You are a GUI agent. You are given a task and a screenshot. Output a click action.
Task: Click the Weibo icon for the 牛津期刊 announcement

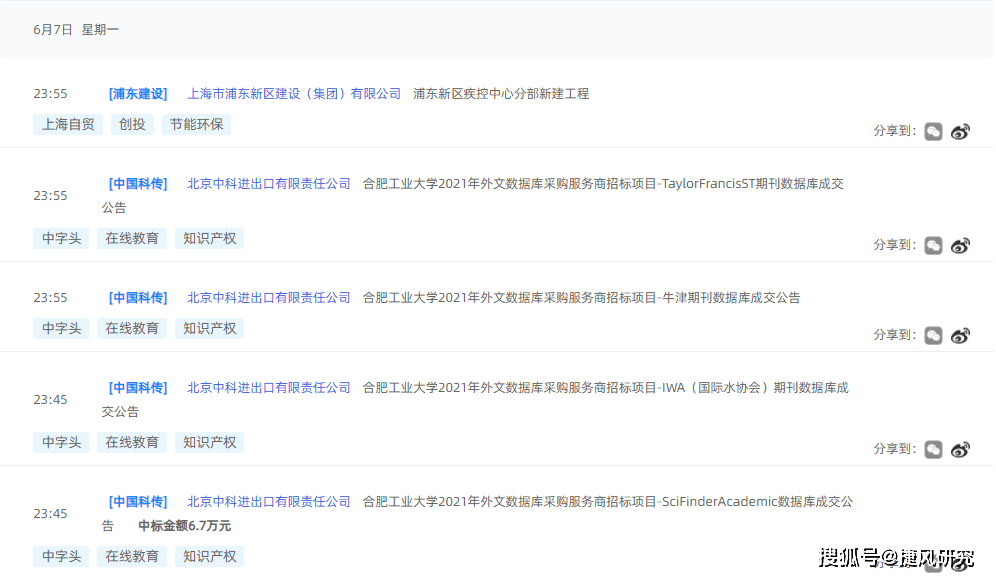pos(960,335)
